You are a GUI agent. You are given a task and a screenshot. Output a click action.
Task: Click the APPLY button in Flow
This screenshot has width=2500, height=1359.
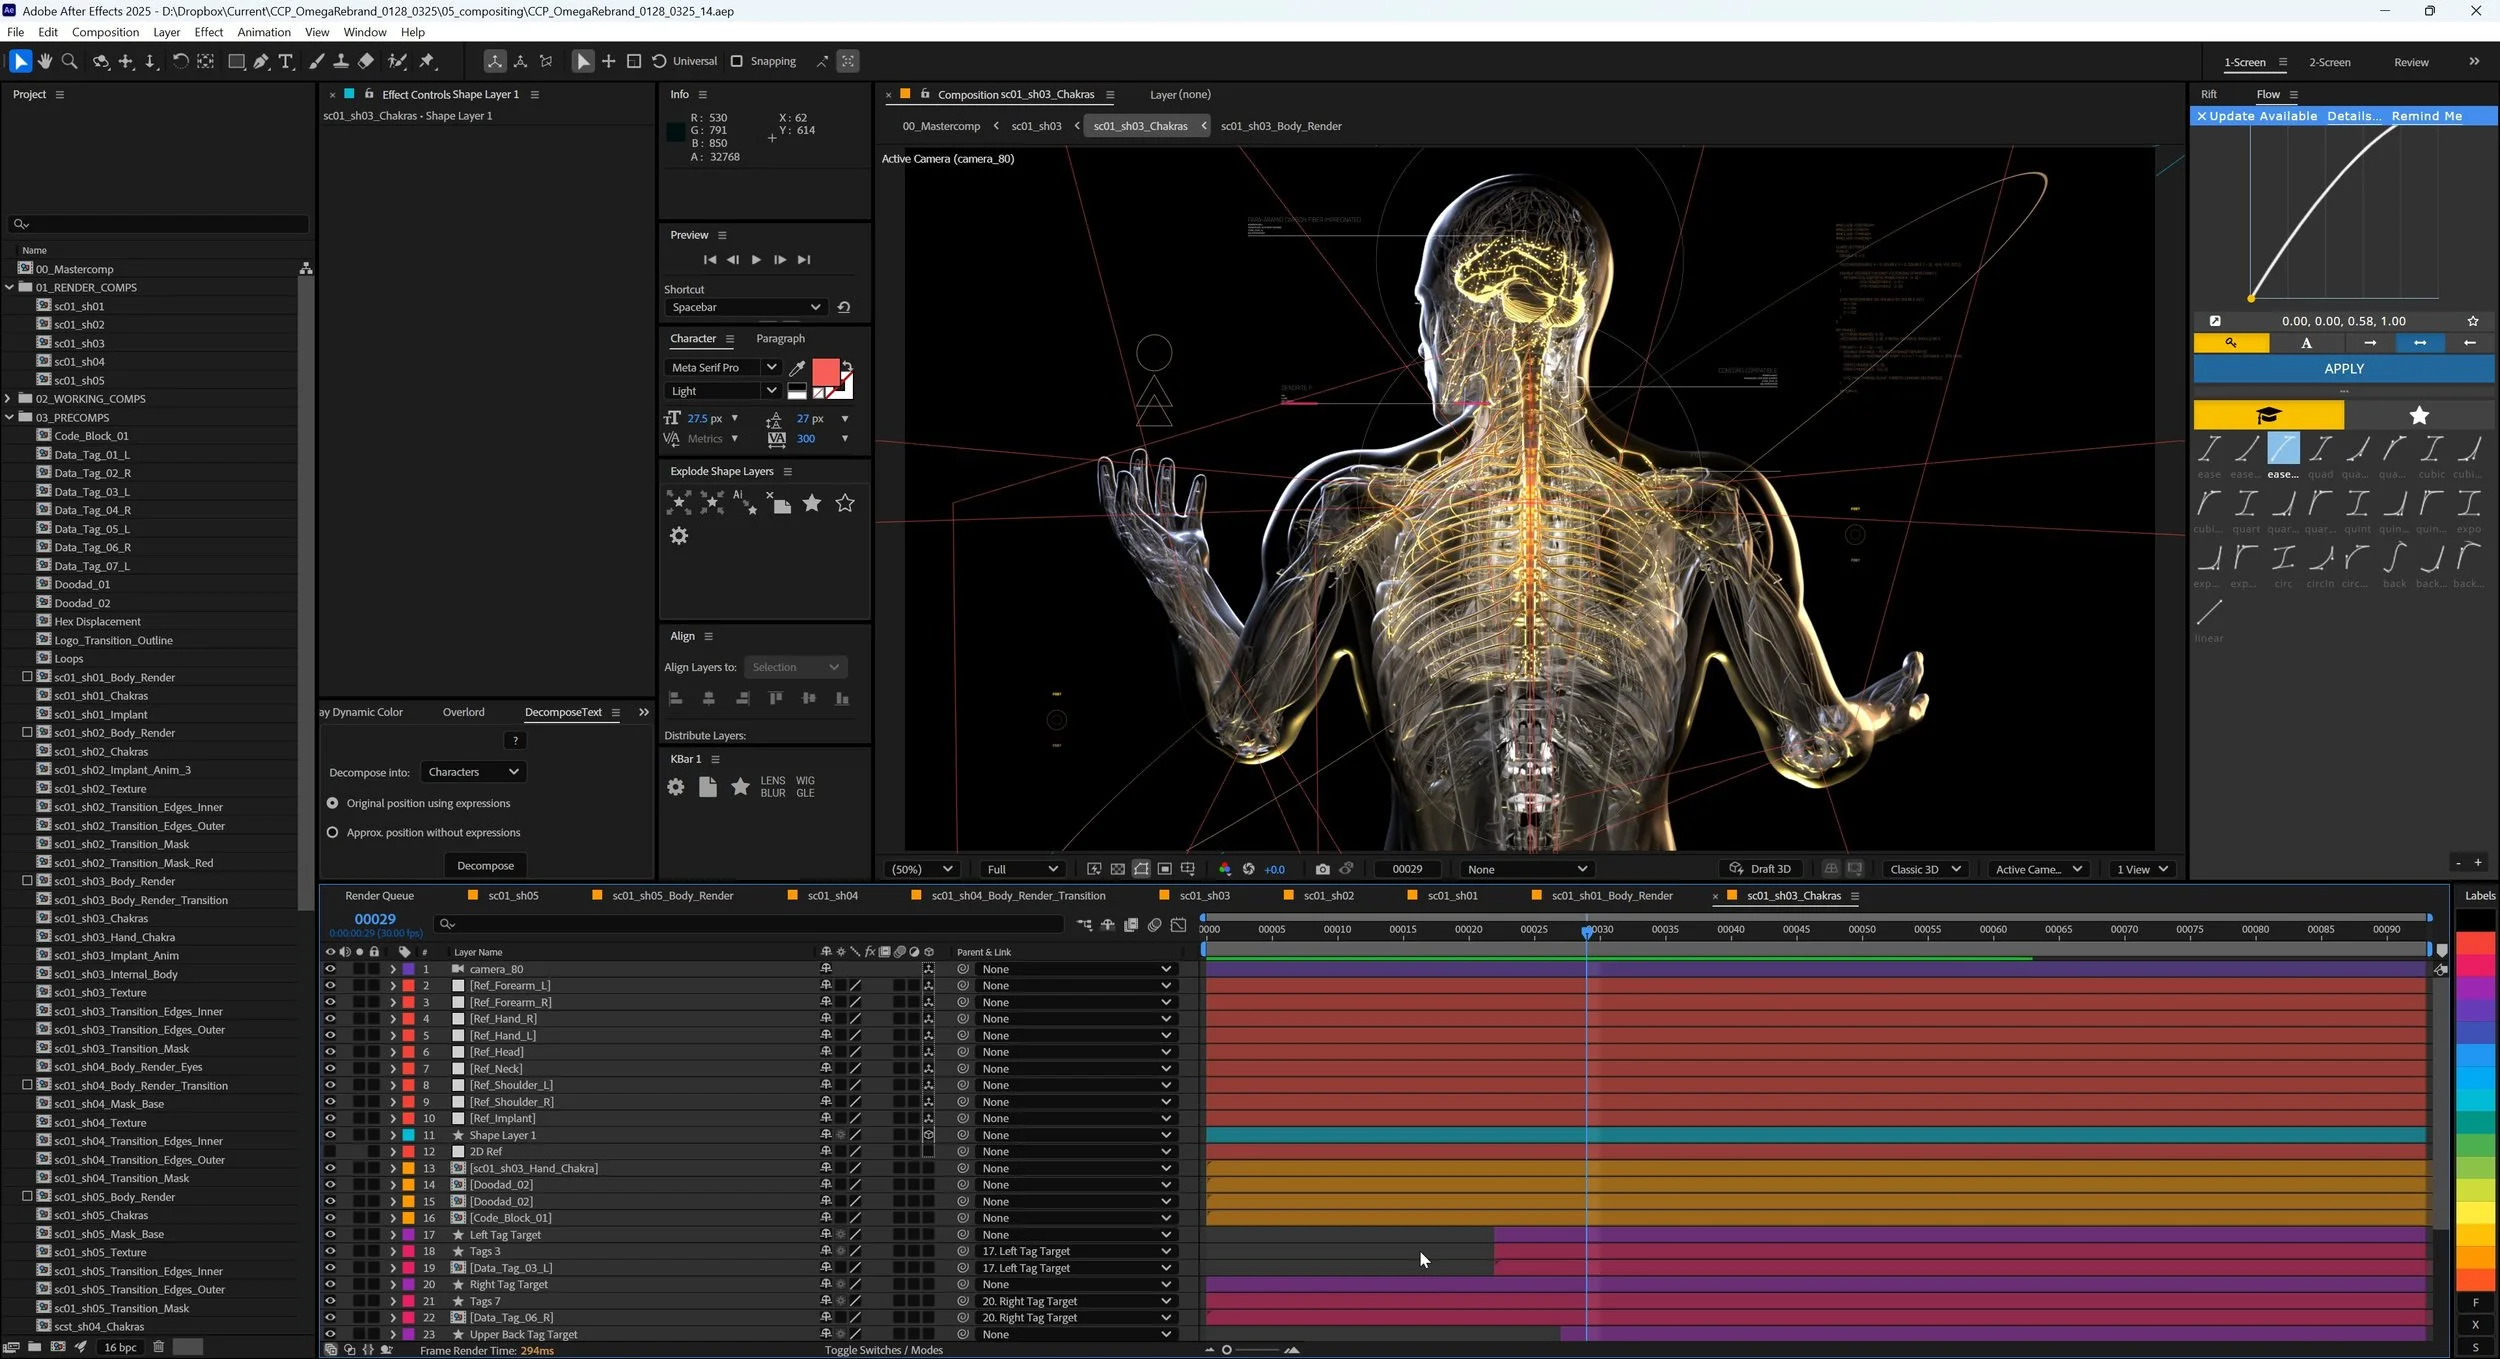tap(2343, 369)
